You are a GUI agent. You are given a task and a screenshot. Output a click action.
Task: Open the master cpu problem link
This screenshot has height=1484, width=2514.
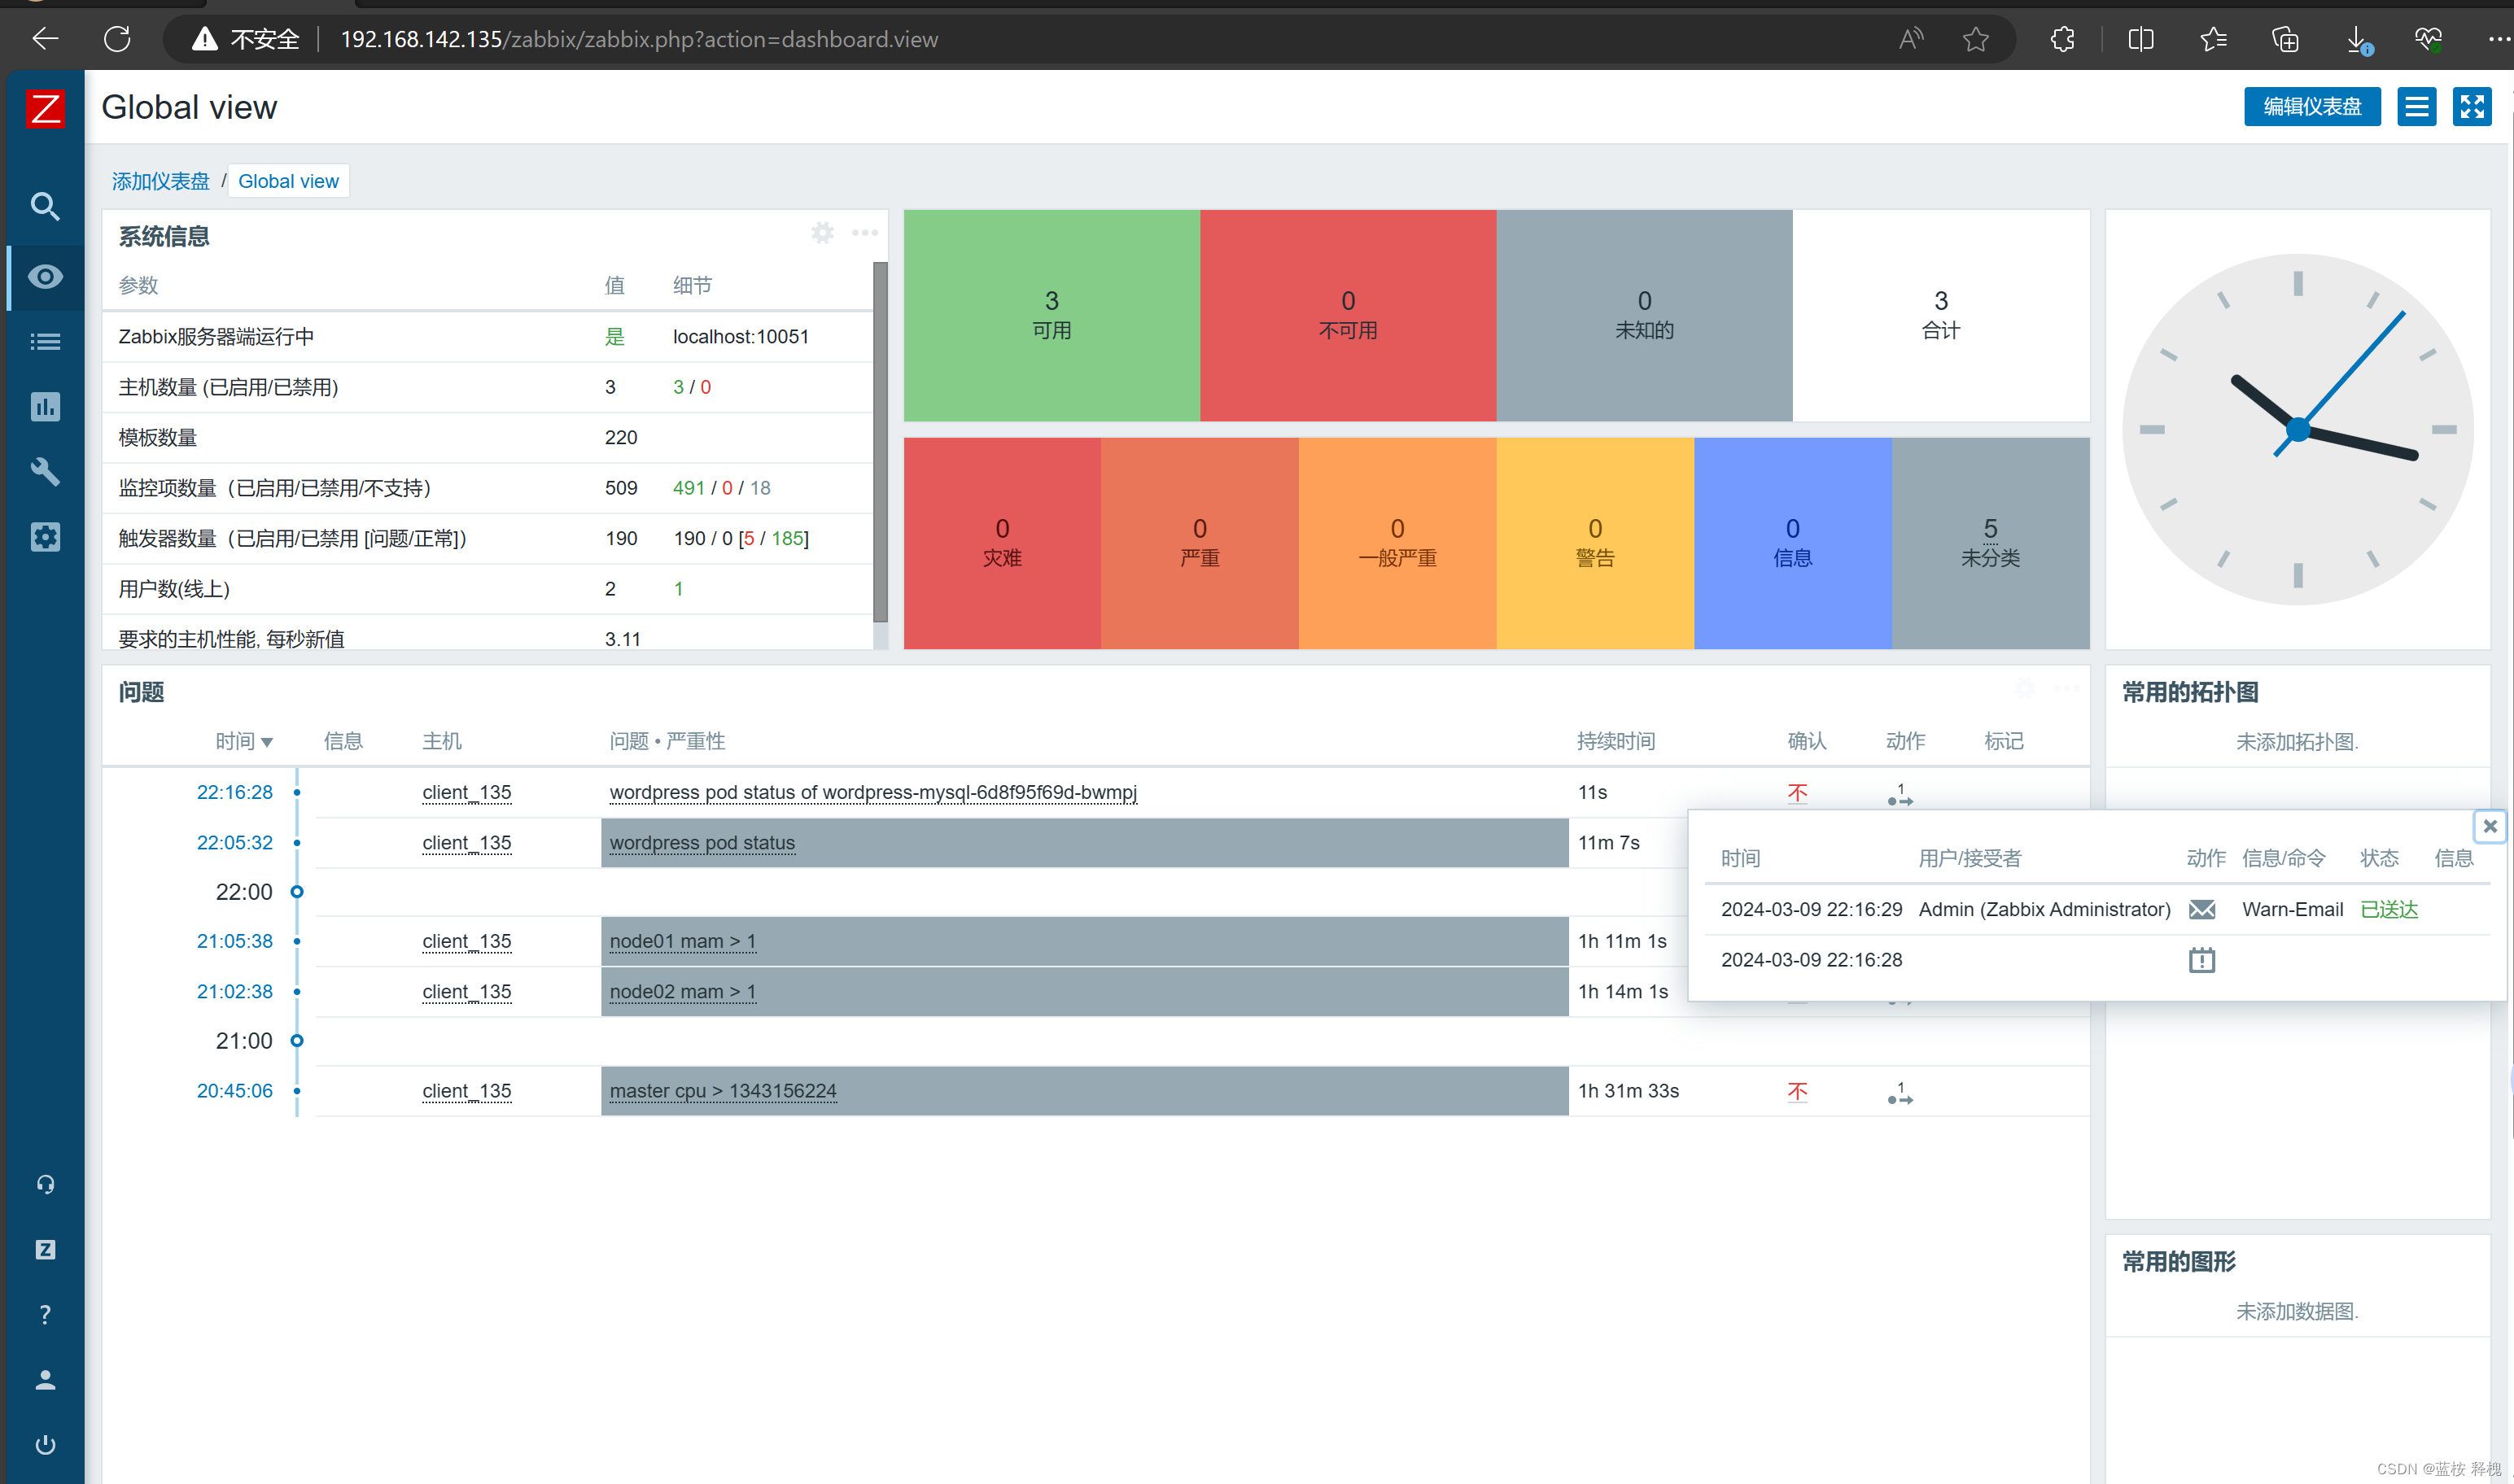[722, 1091]
